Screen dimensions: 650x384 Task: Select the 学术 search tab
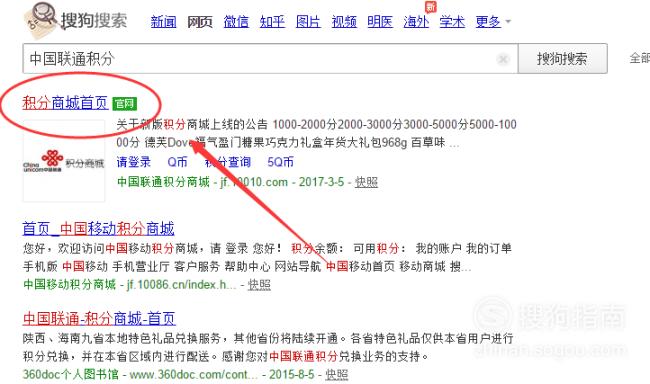point(452,22)
